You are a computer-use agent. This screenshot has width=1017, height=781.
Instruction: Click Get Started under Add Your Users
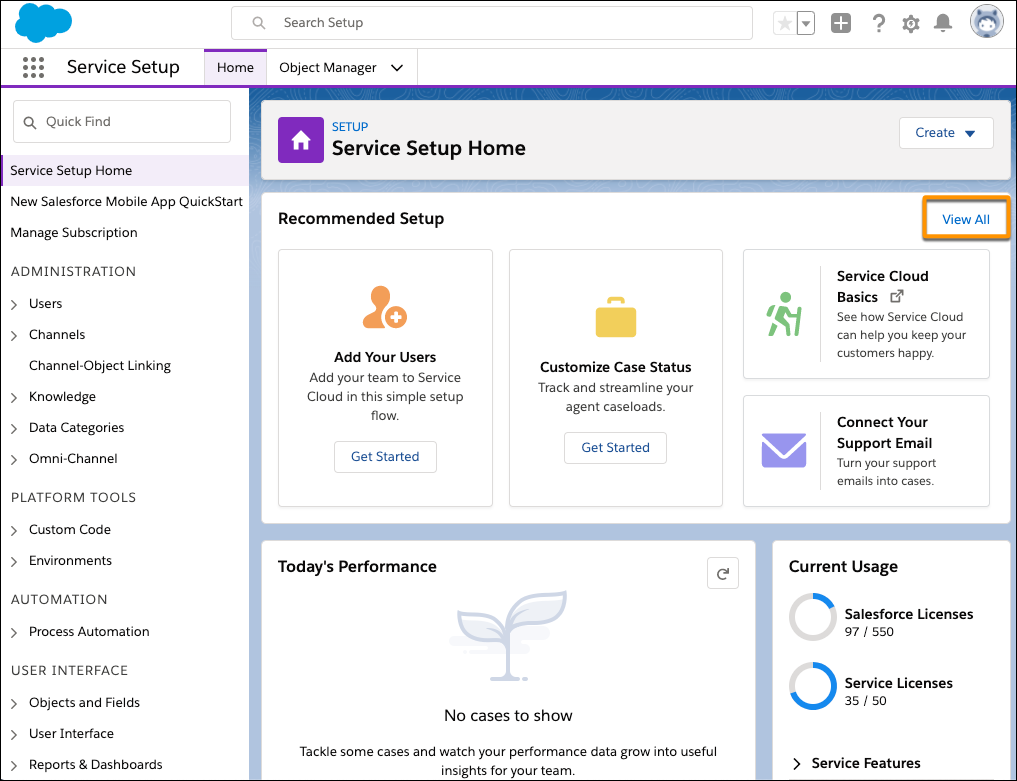click(x=385, y=457)
